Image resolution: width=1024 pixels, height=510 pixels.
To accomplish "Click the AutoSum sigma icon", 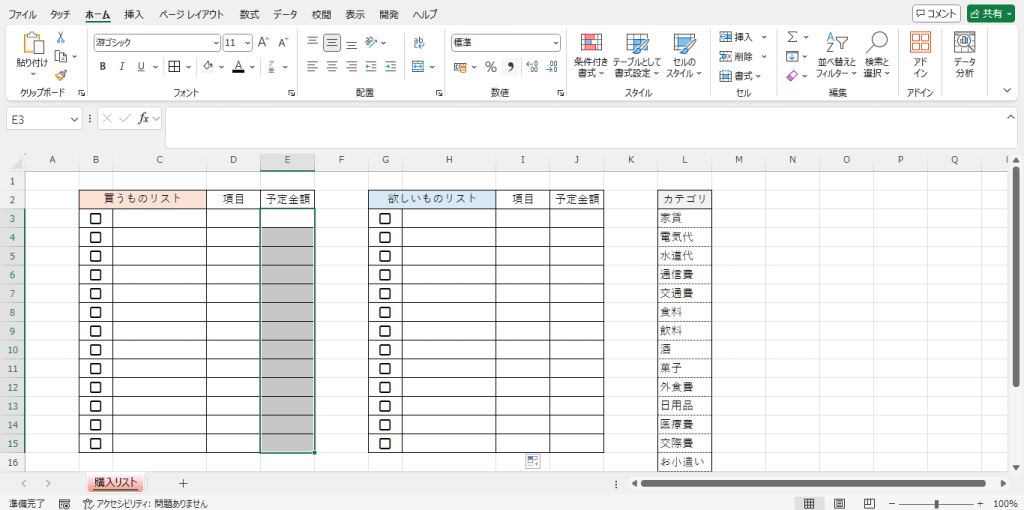I will click(x=792, y=37).
